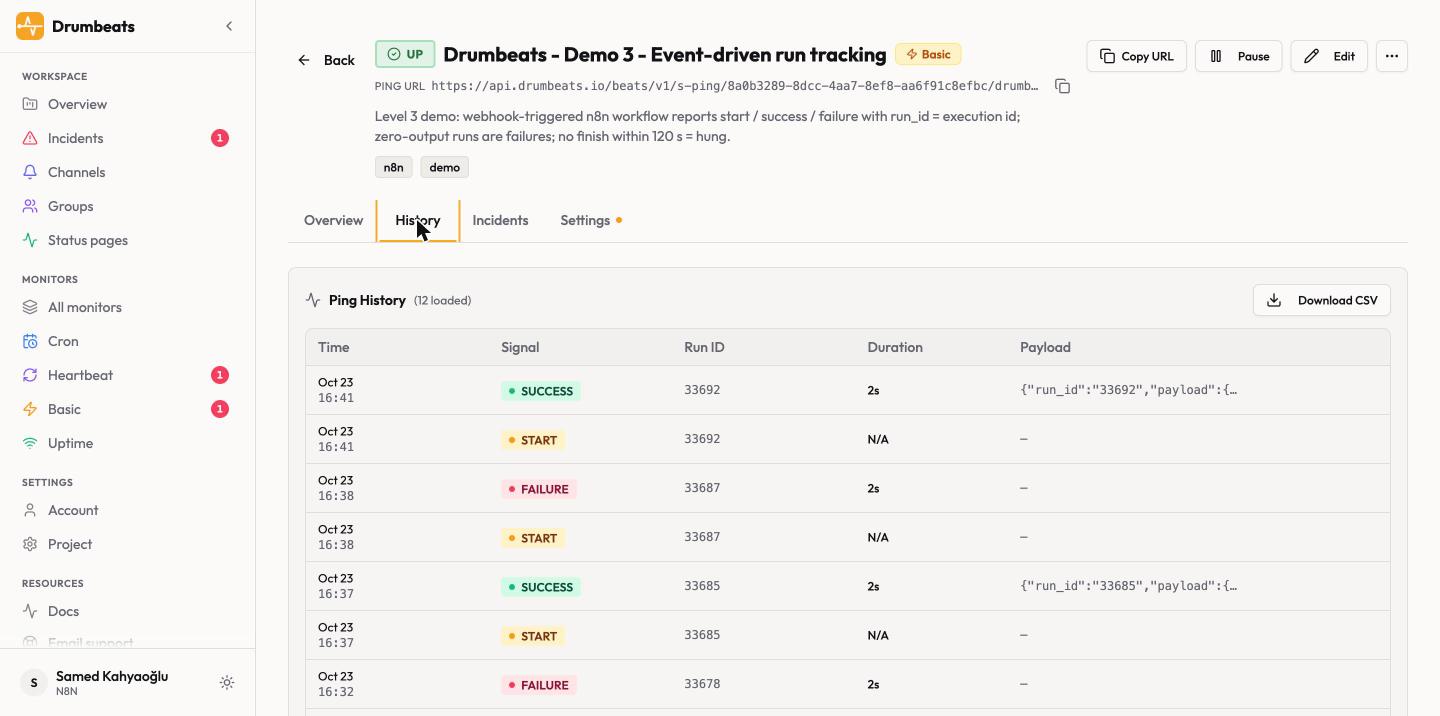Pause the monitor
1440x716 pixels.
[x=1239, y=56]
